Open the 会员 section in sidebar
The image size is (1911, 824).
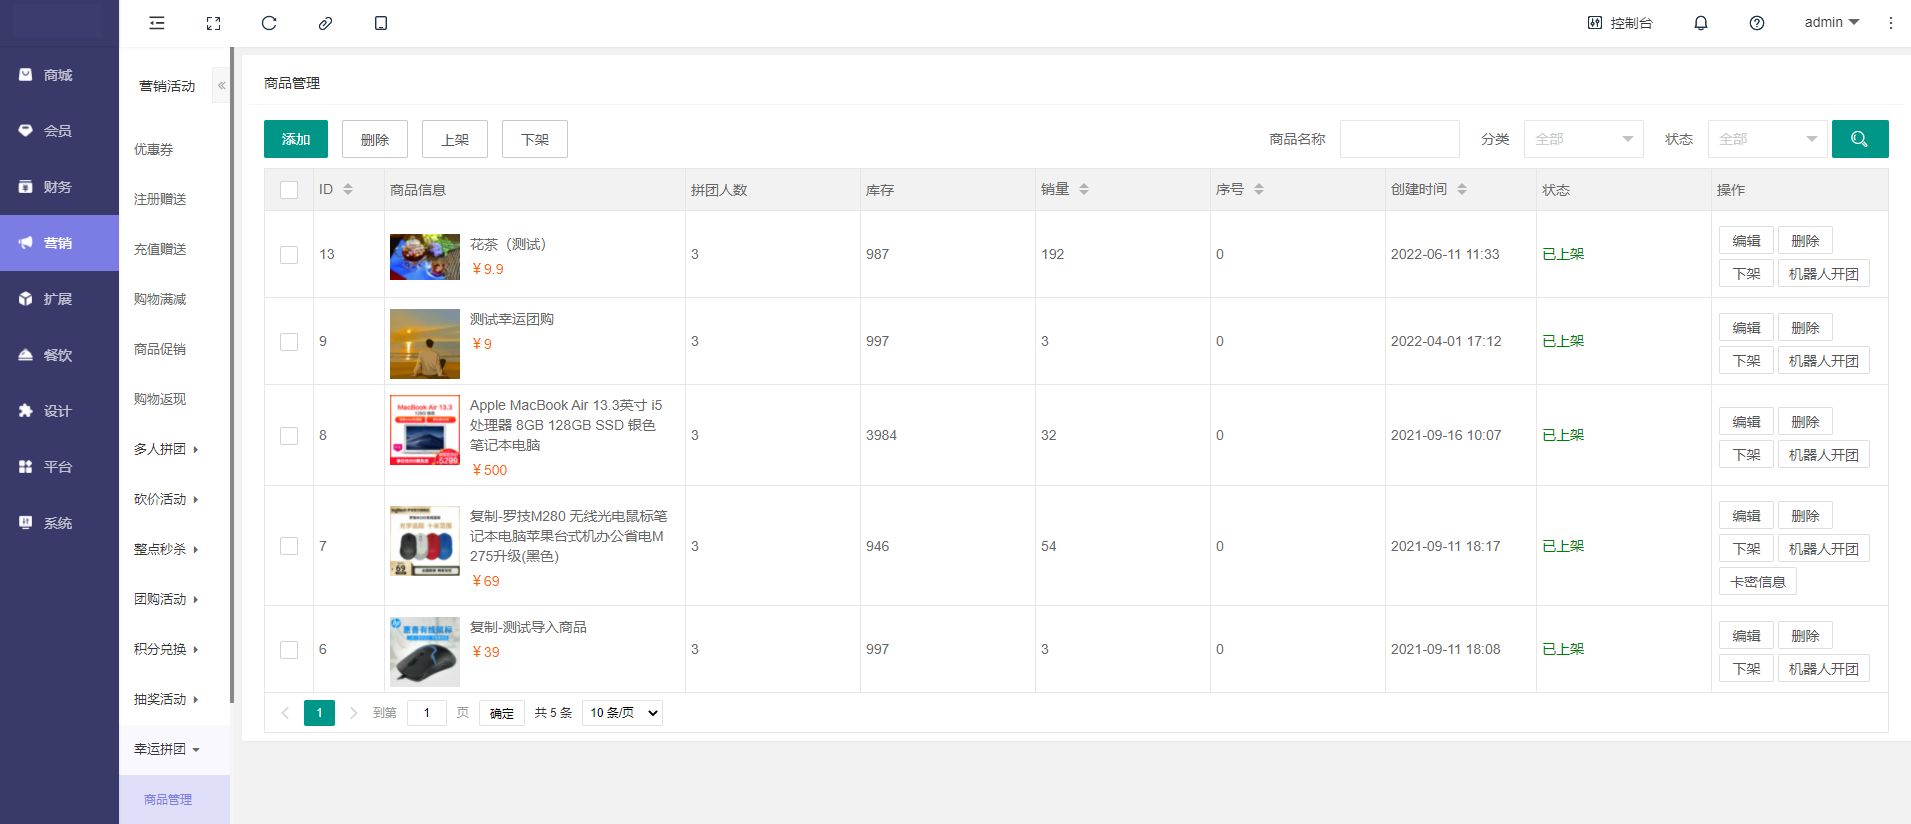(58, 131)
